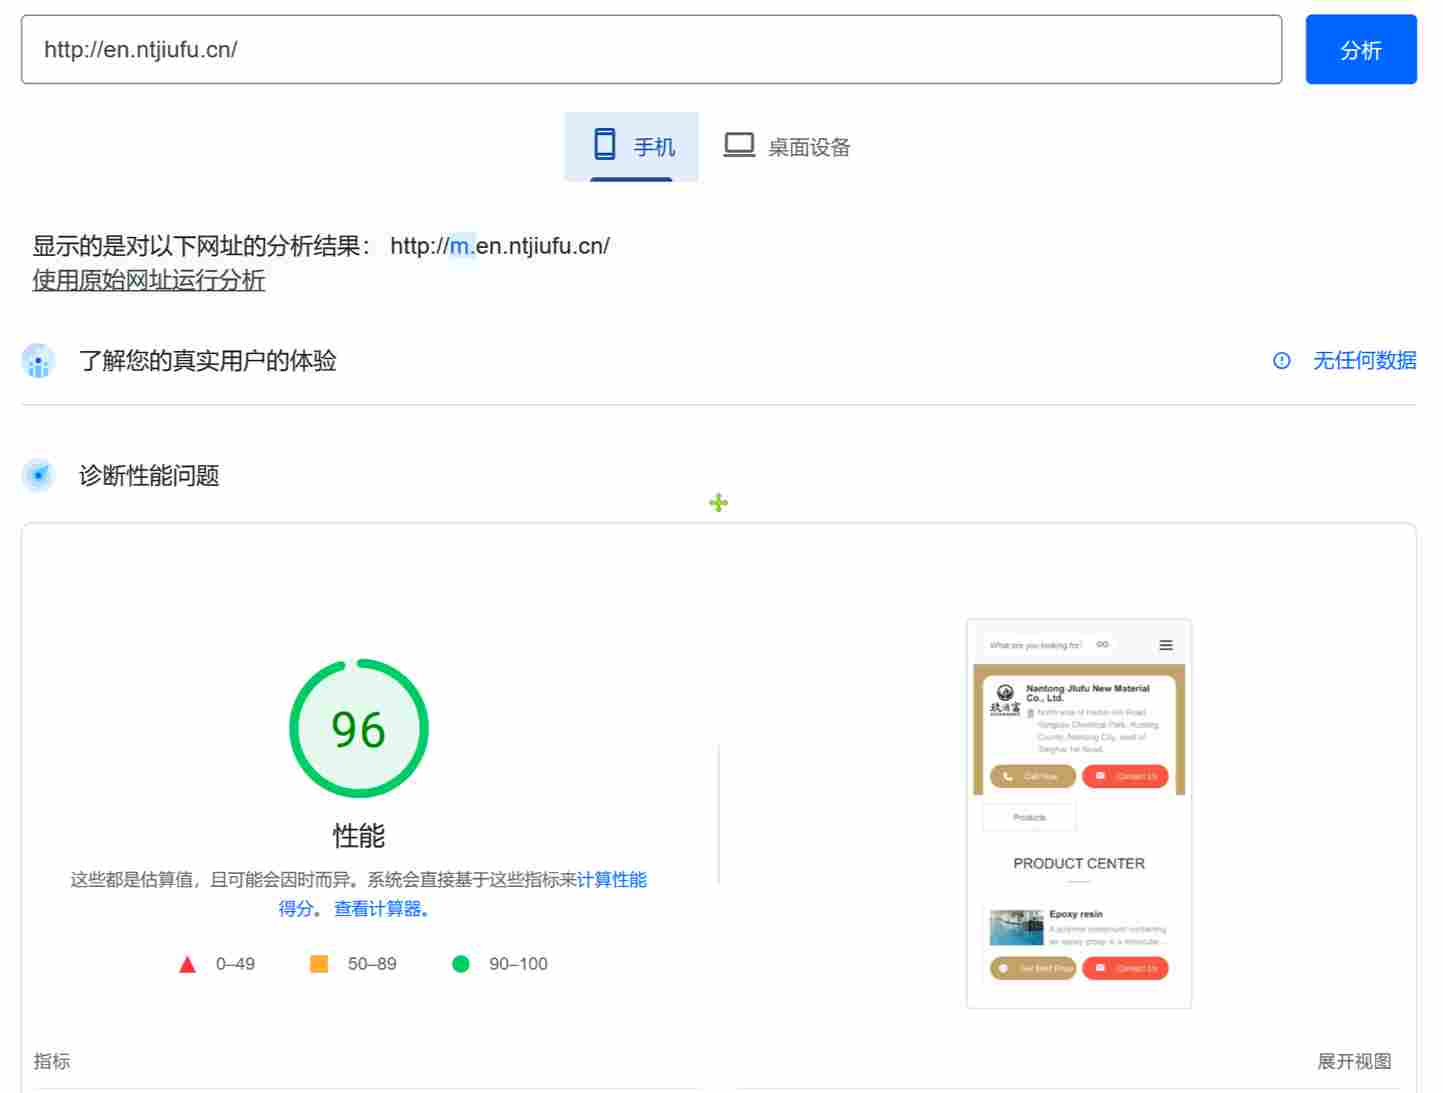The width and height of the screenshot is (1443, 1093).
Task: Click the phone icon on the 手机 tab
Action: (604, 145)
